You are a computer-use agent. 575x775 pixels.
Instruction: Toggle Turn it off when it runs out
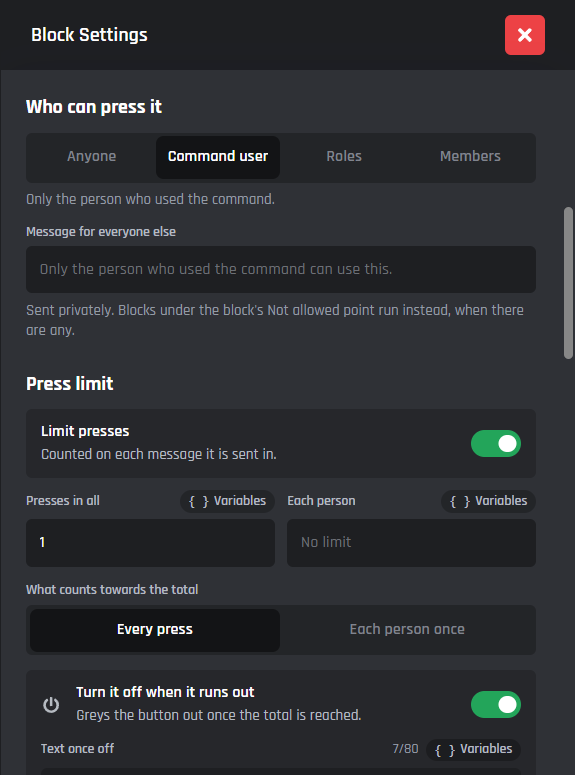[495, 704]
